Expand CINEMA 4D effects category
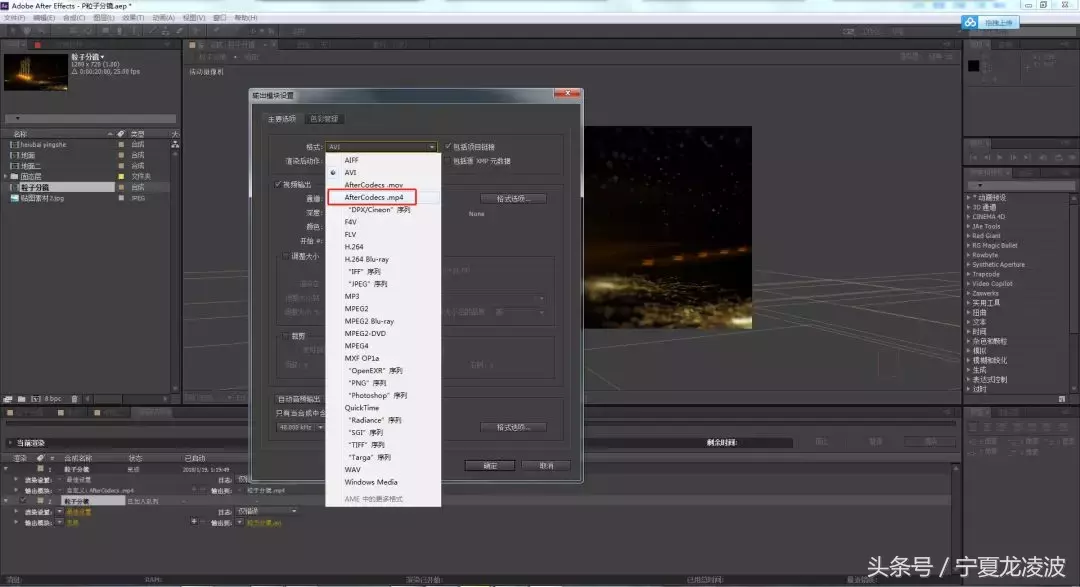Image resolution: width=1080 pixels, height=587 pixels. [x=968, y=216]
